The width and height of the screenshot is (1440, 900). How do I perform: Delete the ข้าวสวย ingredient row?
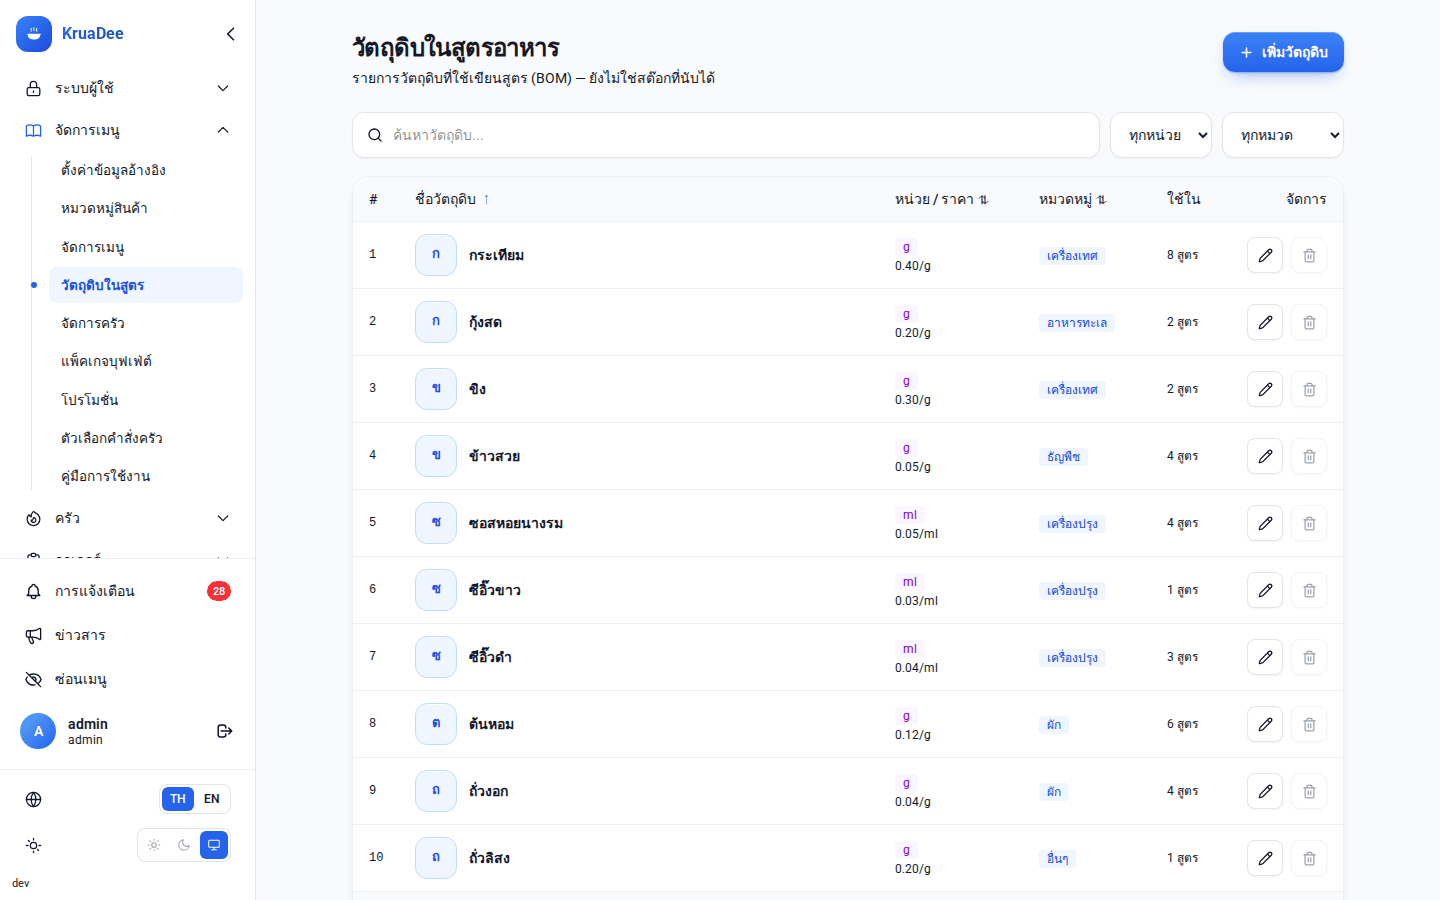point(1309,456)
